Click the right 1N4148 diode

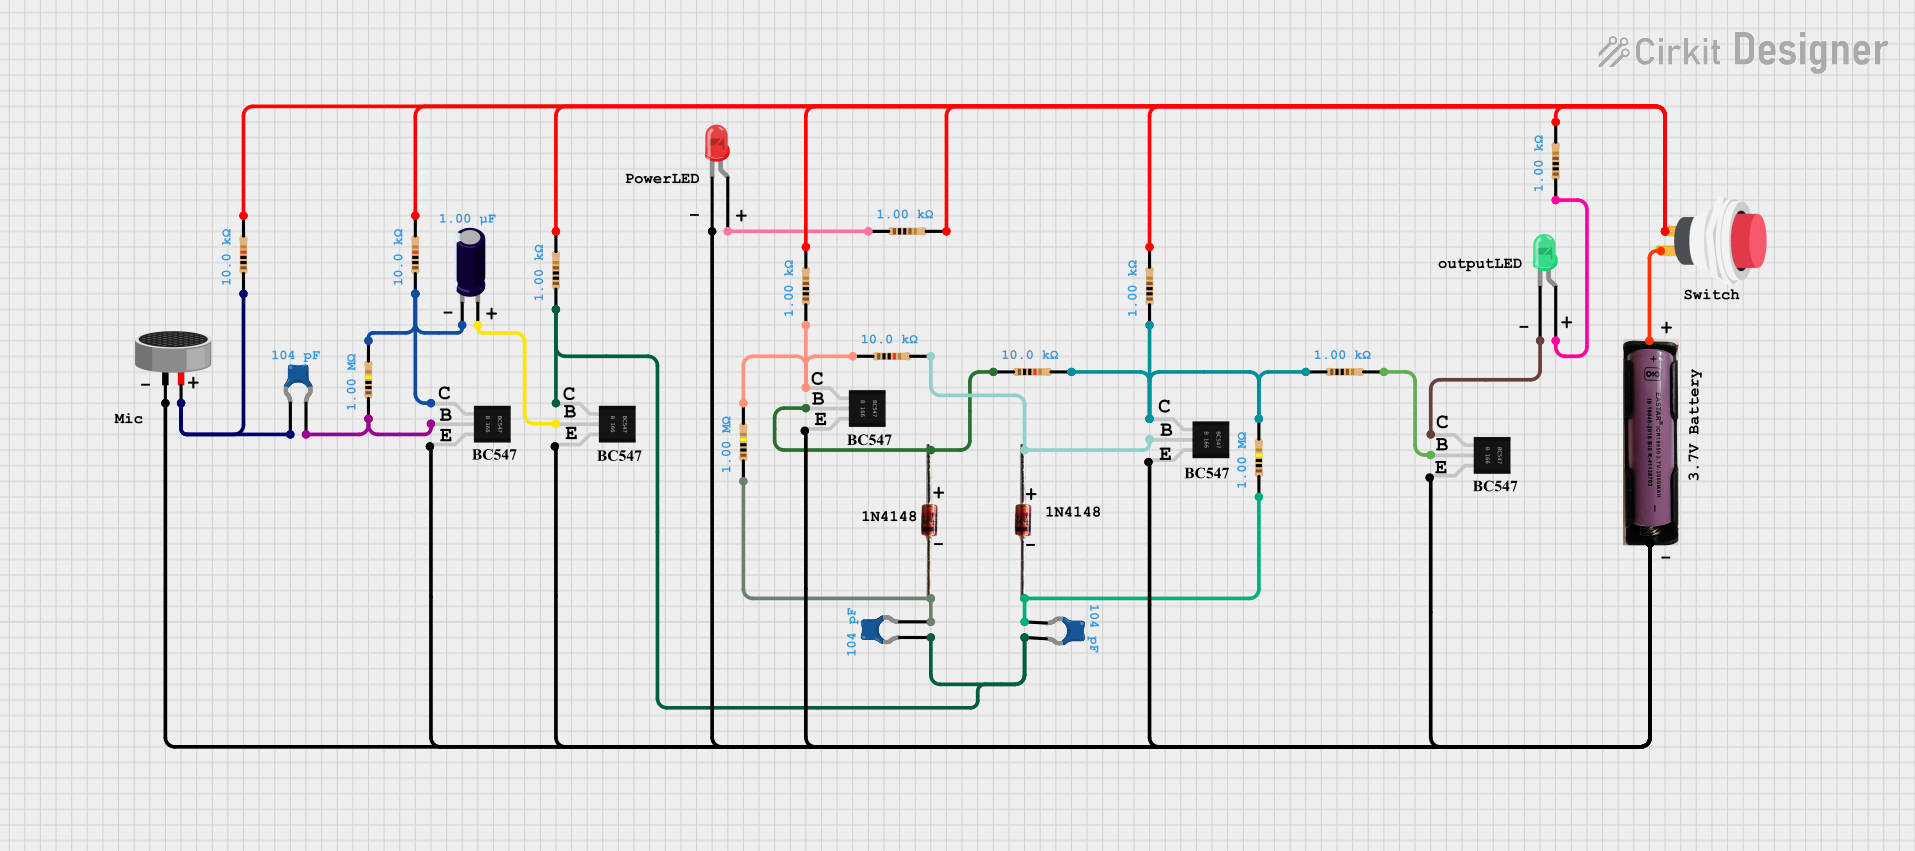(x=1022, y=521)
